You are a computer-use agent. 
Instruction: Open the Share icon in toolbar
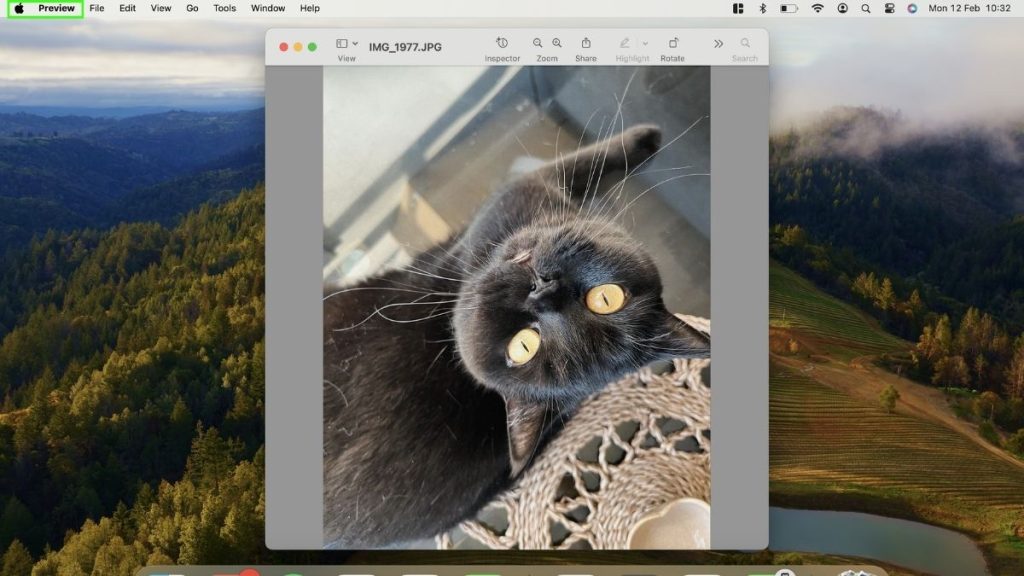coord(586,43)
